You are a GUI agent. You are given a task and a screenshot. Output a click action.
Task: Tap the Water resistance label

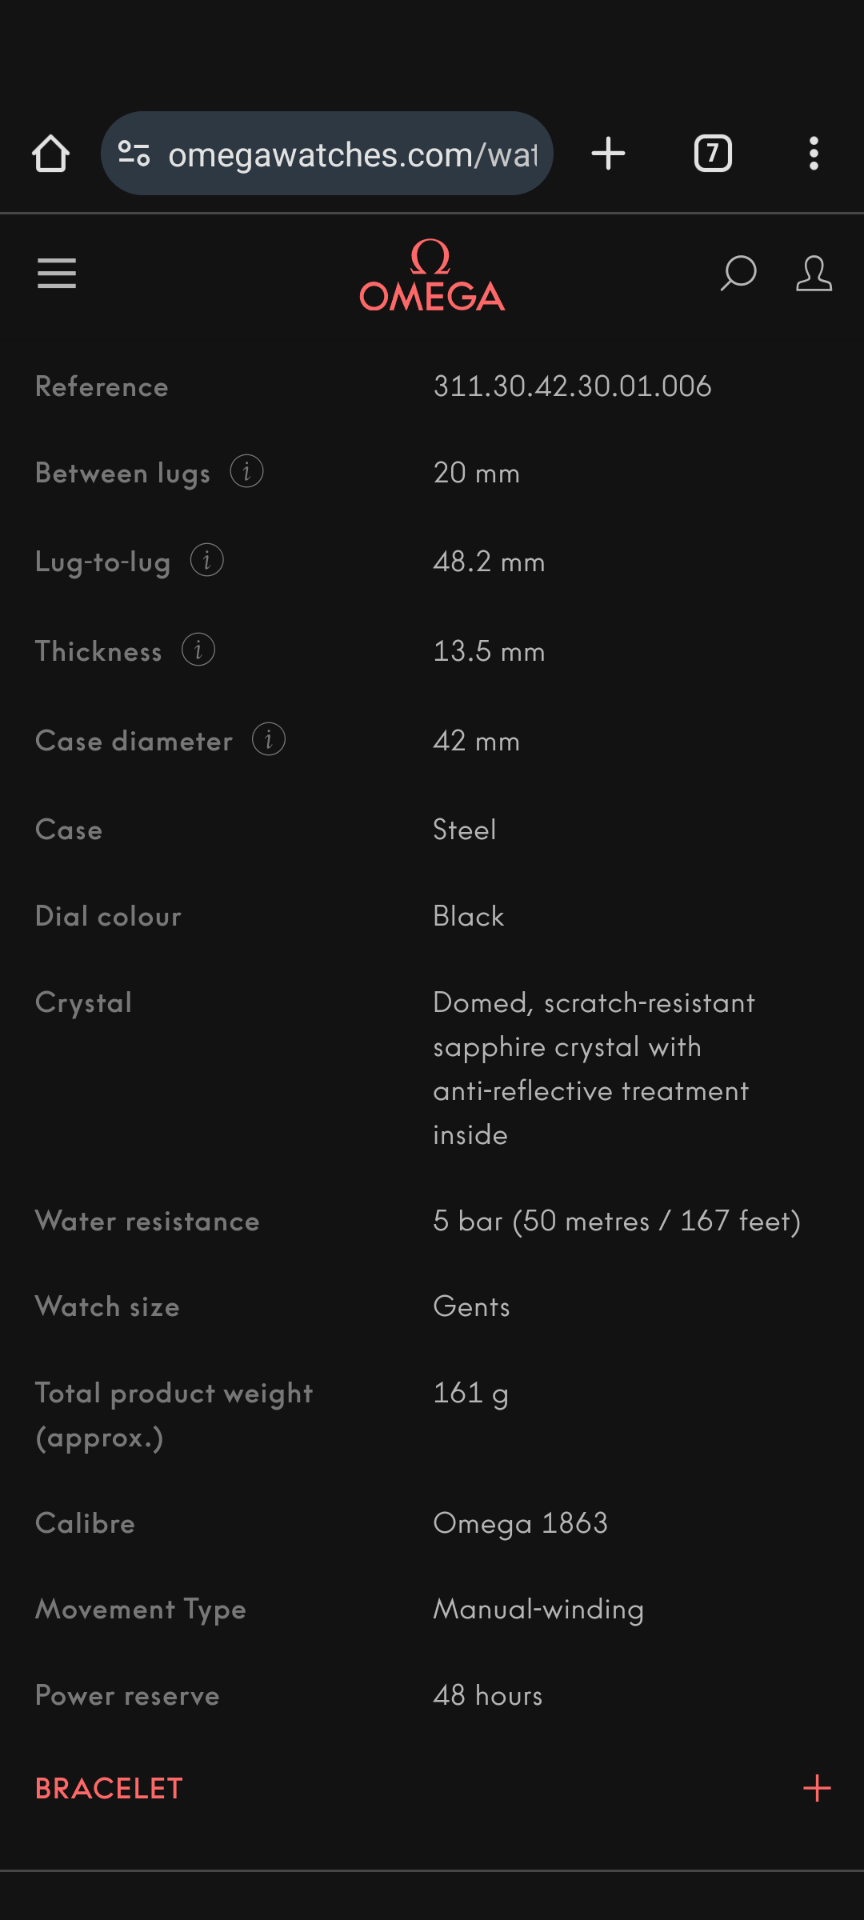pyautogui.click(x=147, y=1221)
